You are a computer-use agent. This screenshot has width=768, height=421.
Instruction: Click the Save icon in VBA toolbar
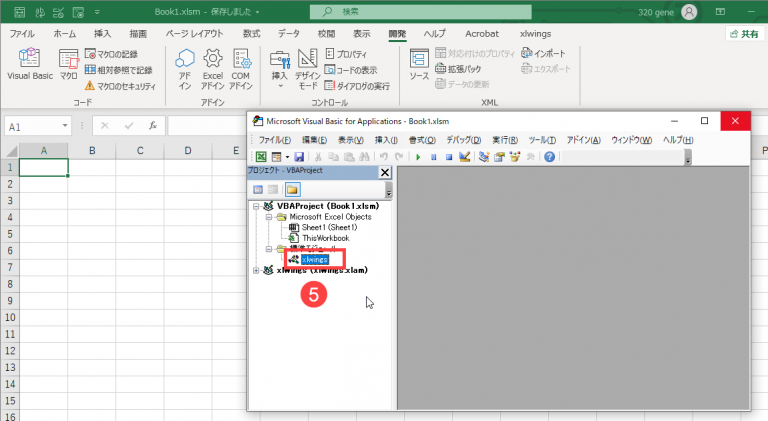click(299, 157)
